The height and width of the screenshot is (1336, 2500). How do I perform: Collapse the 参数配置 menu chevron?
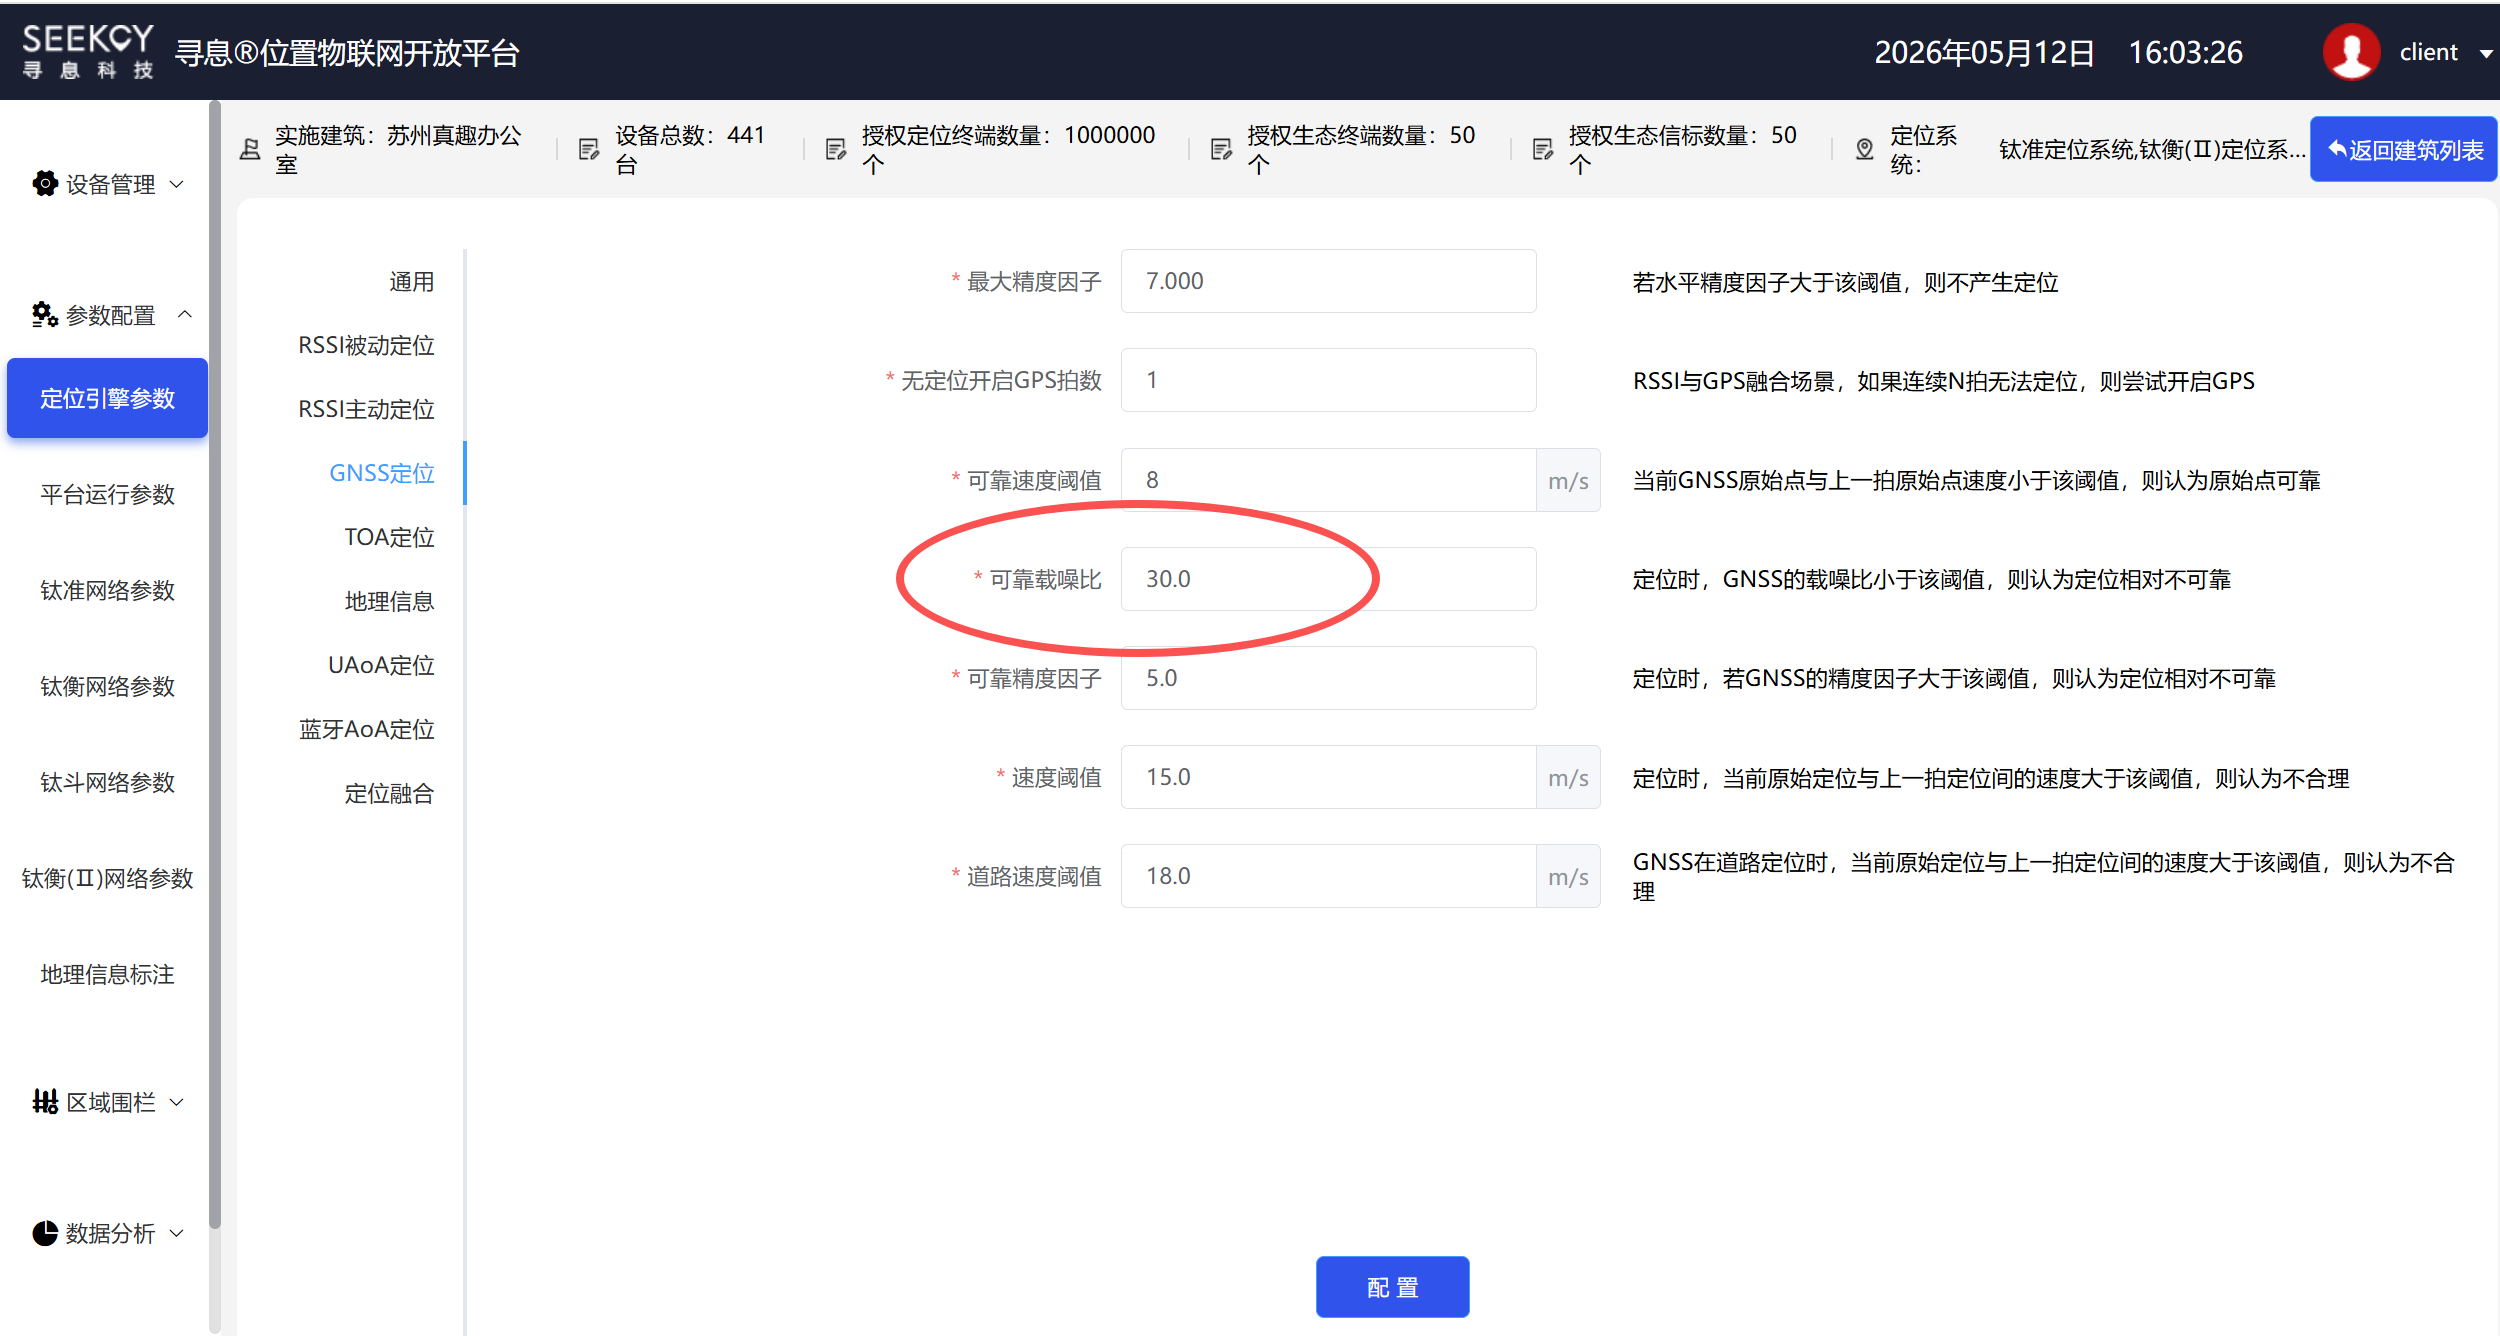[x=184, y=314]
